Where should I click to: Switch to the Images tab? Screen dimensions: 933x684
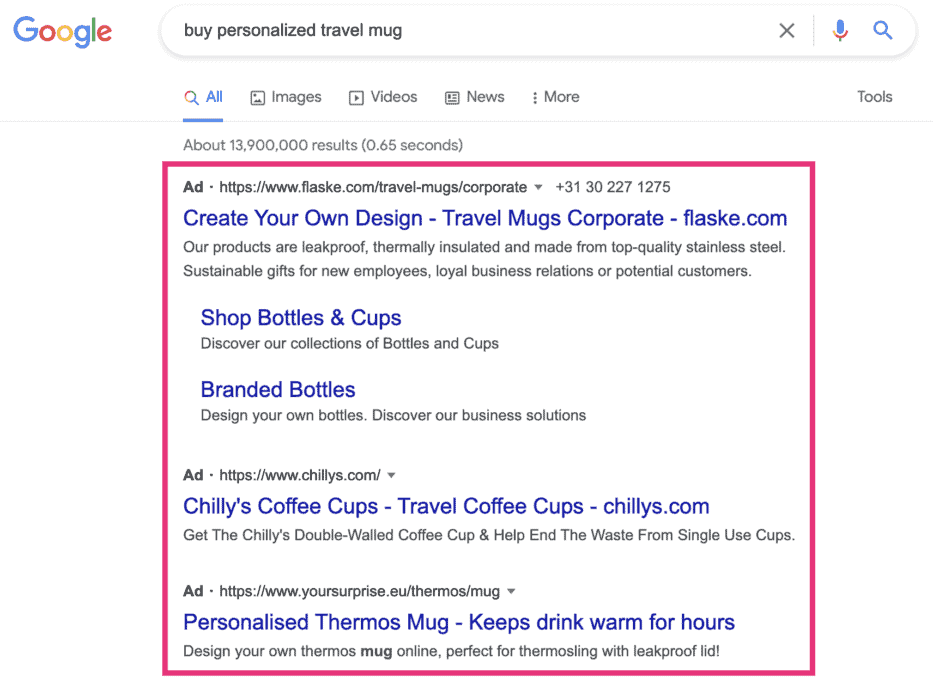coord(286,97)
